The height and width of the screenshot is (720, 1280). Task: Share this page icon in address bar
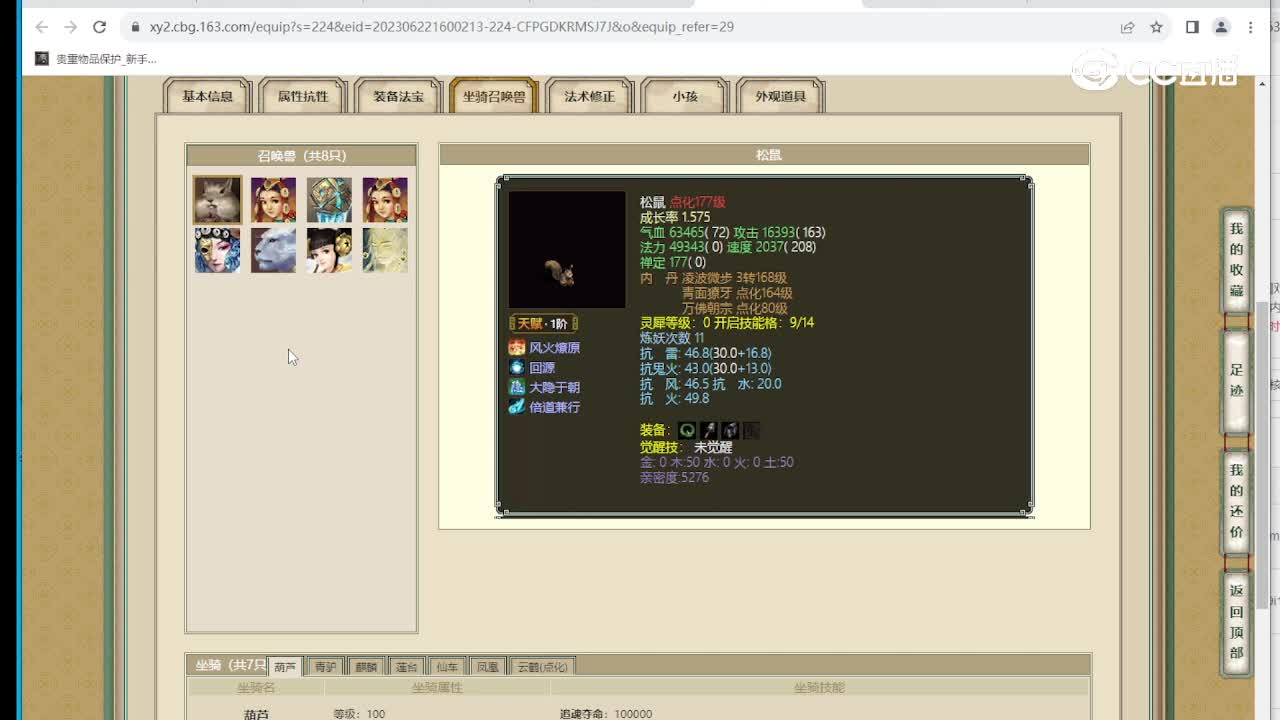(x=1128, y=27)
